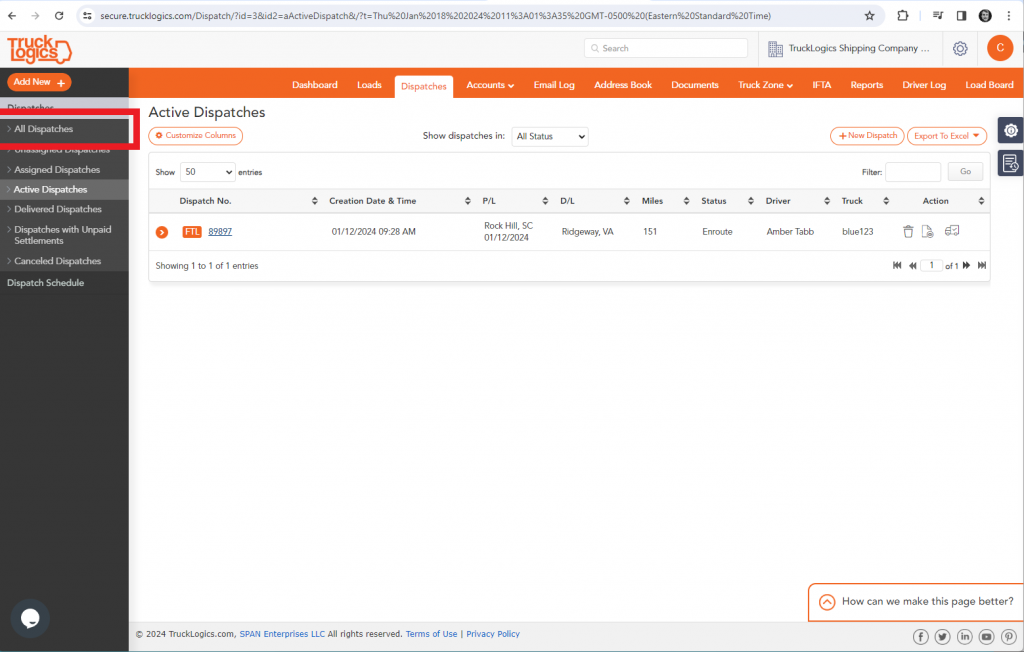The height and width of the screenshot is (652, 1024).
Task: Open the right side help gear widget
Action: click(x=1010, y=131)
